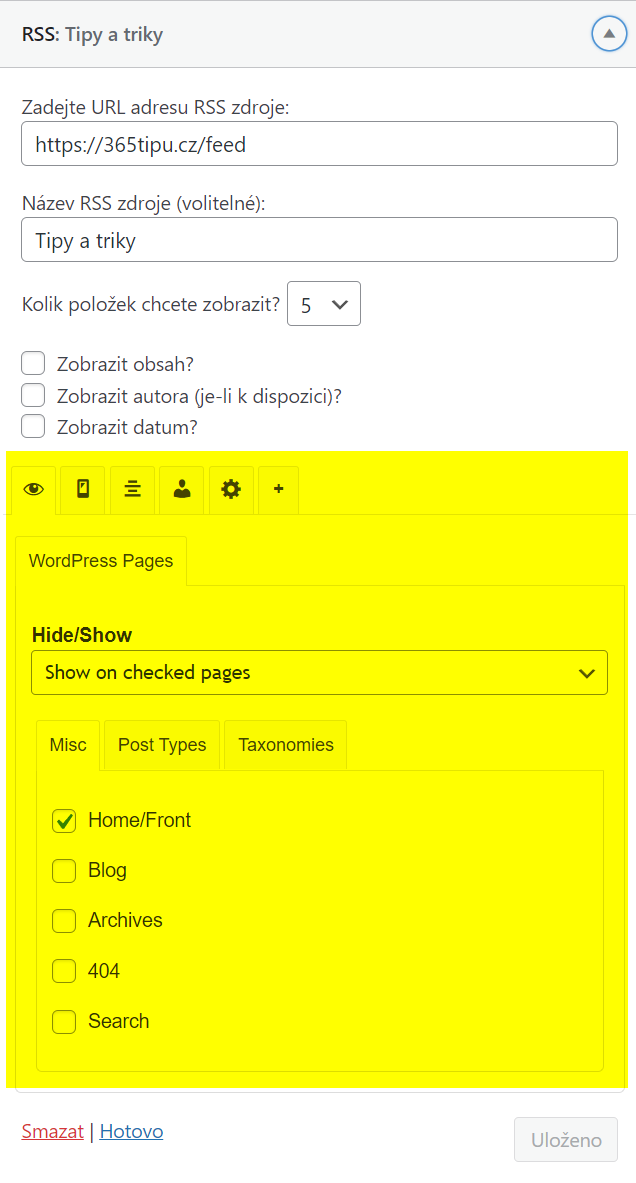636x1183 pixels.
Task: Click the Hotovo link
Action: 131,1132
